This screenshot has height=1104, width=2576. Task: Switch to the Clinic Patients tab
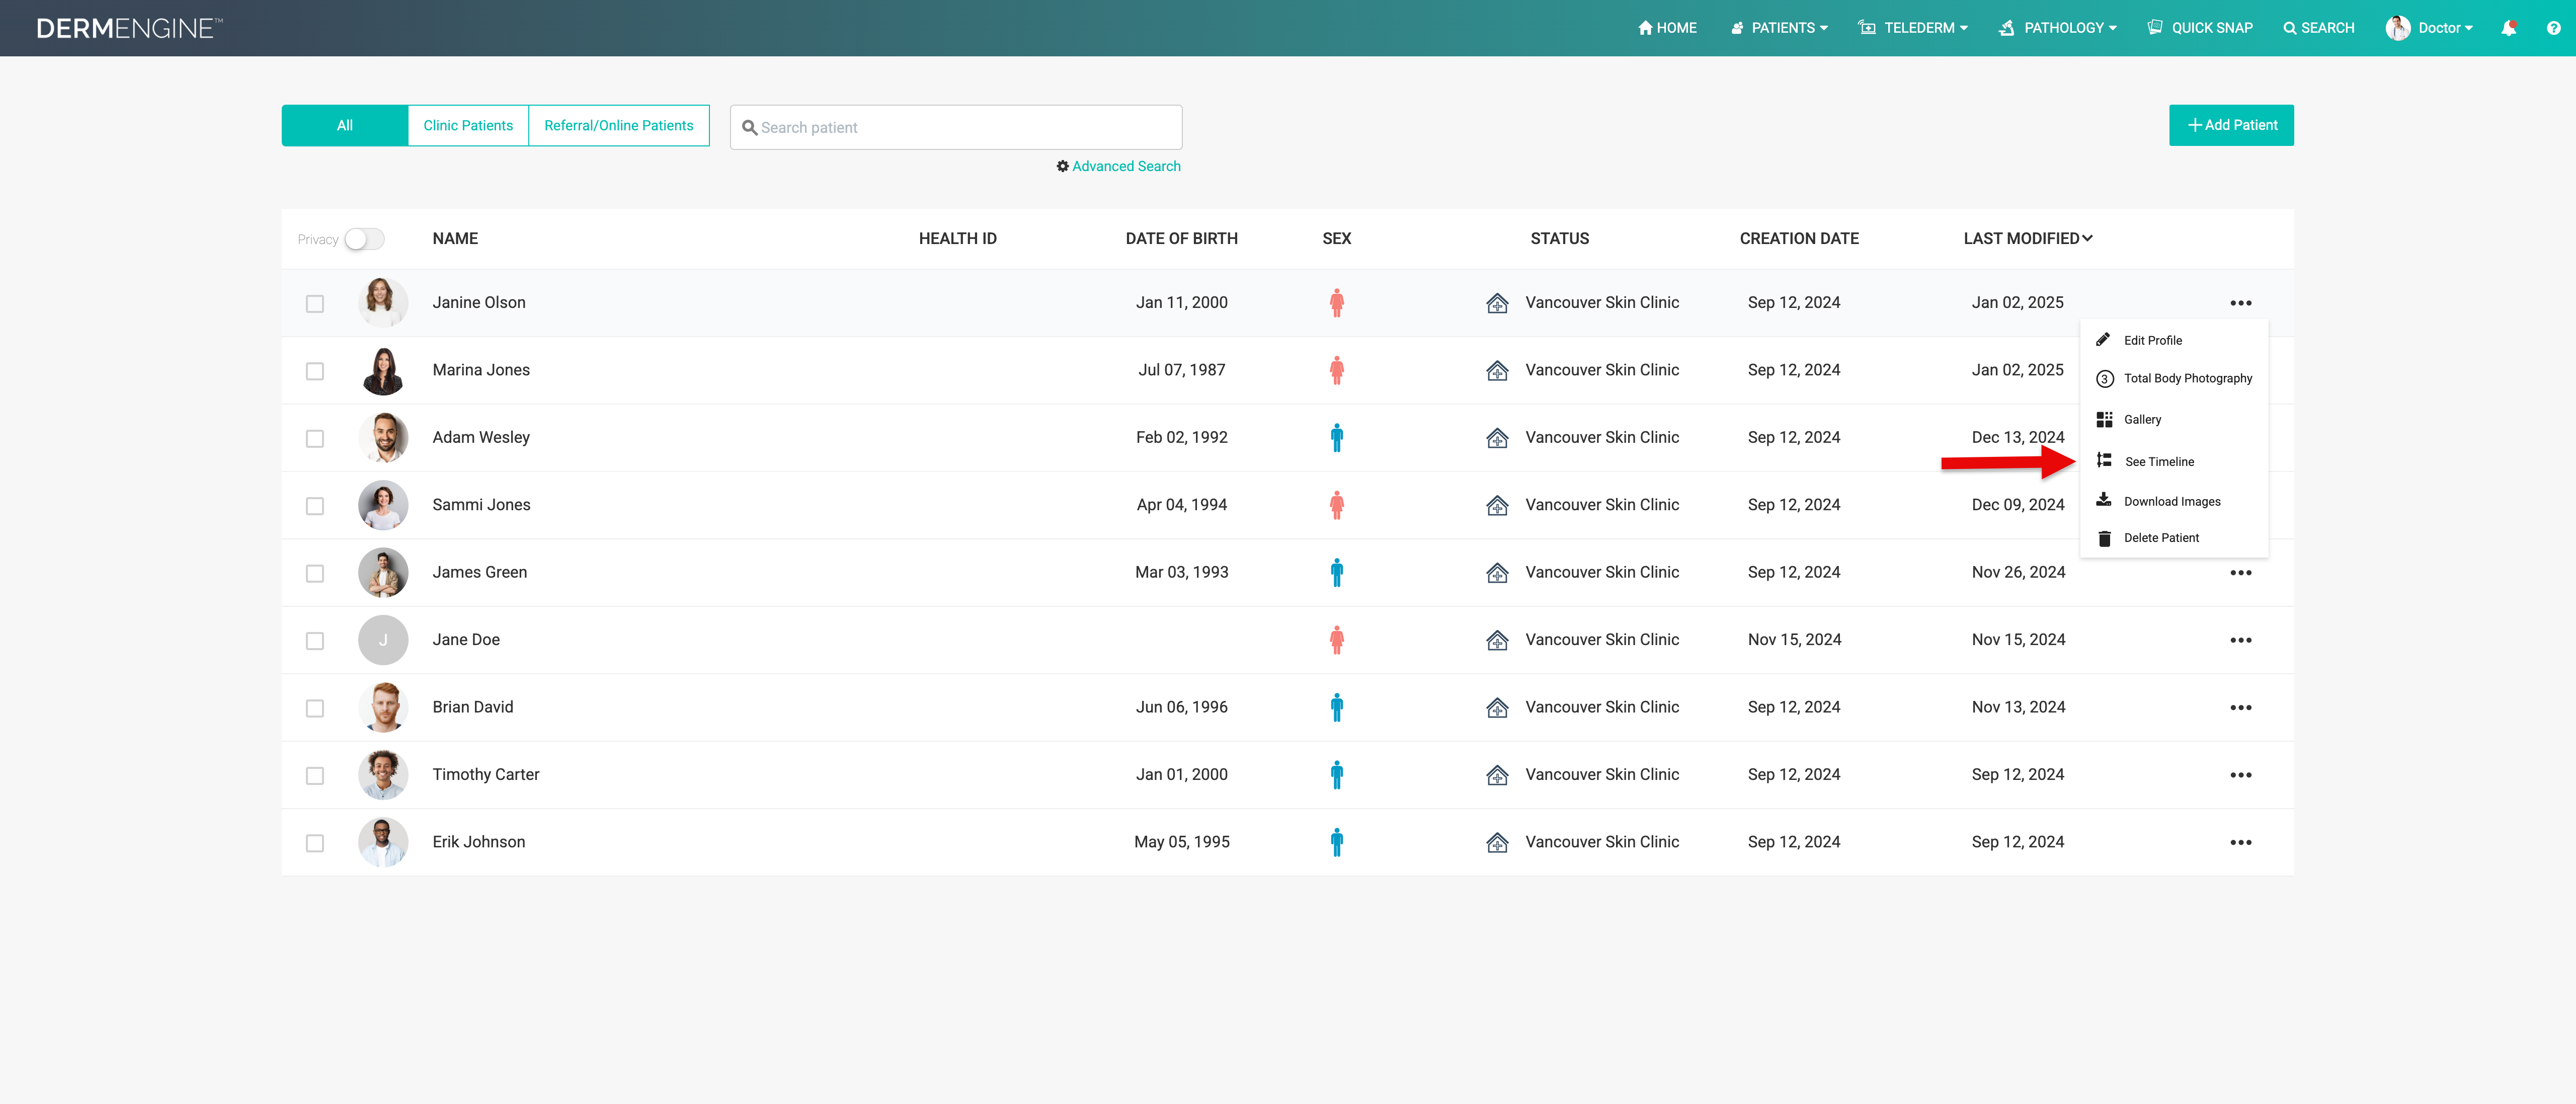468,125
